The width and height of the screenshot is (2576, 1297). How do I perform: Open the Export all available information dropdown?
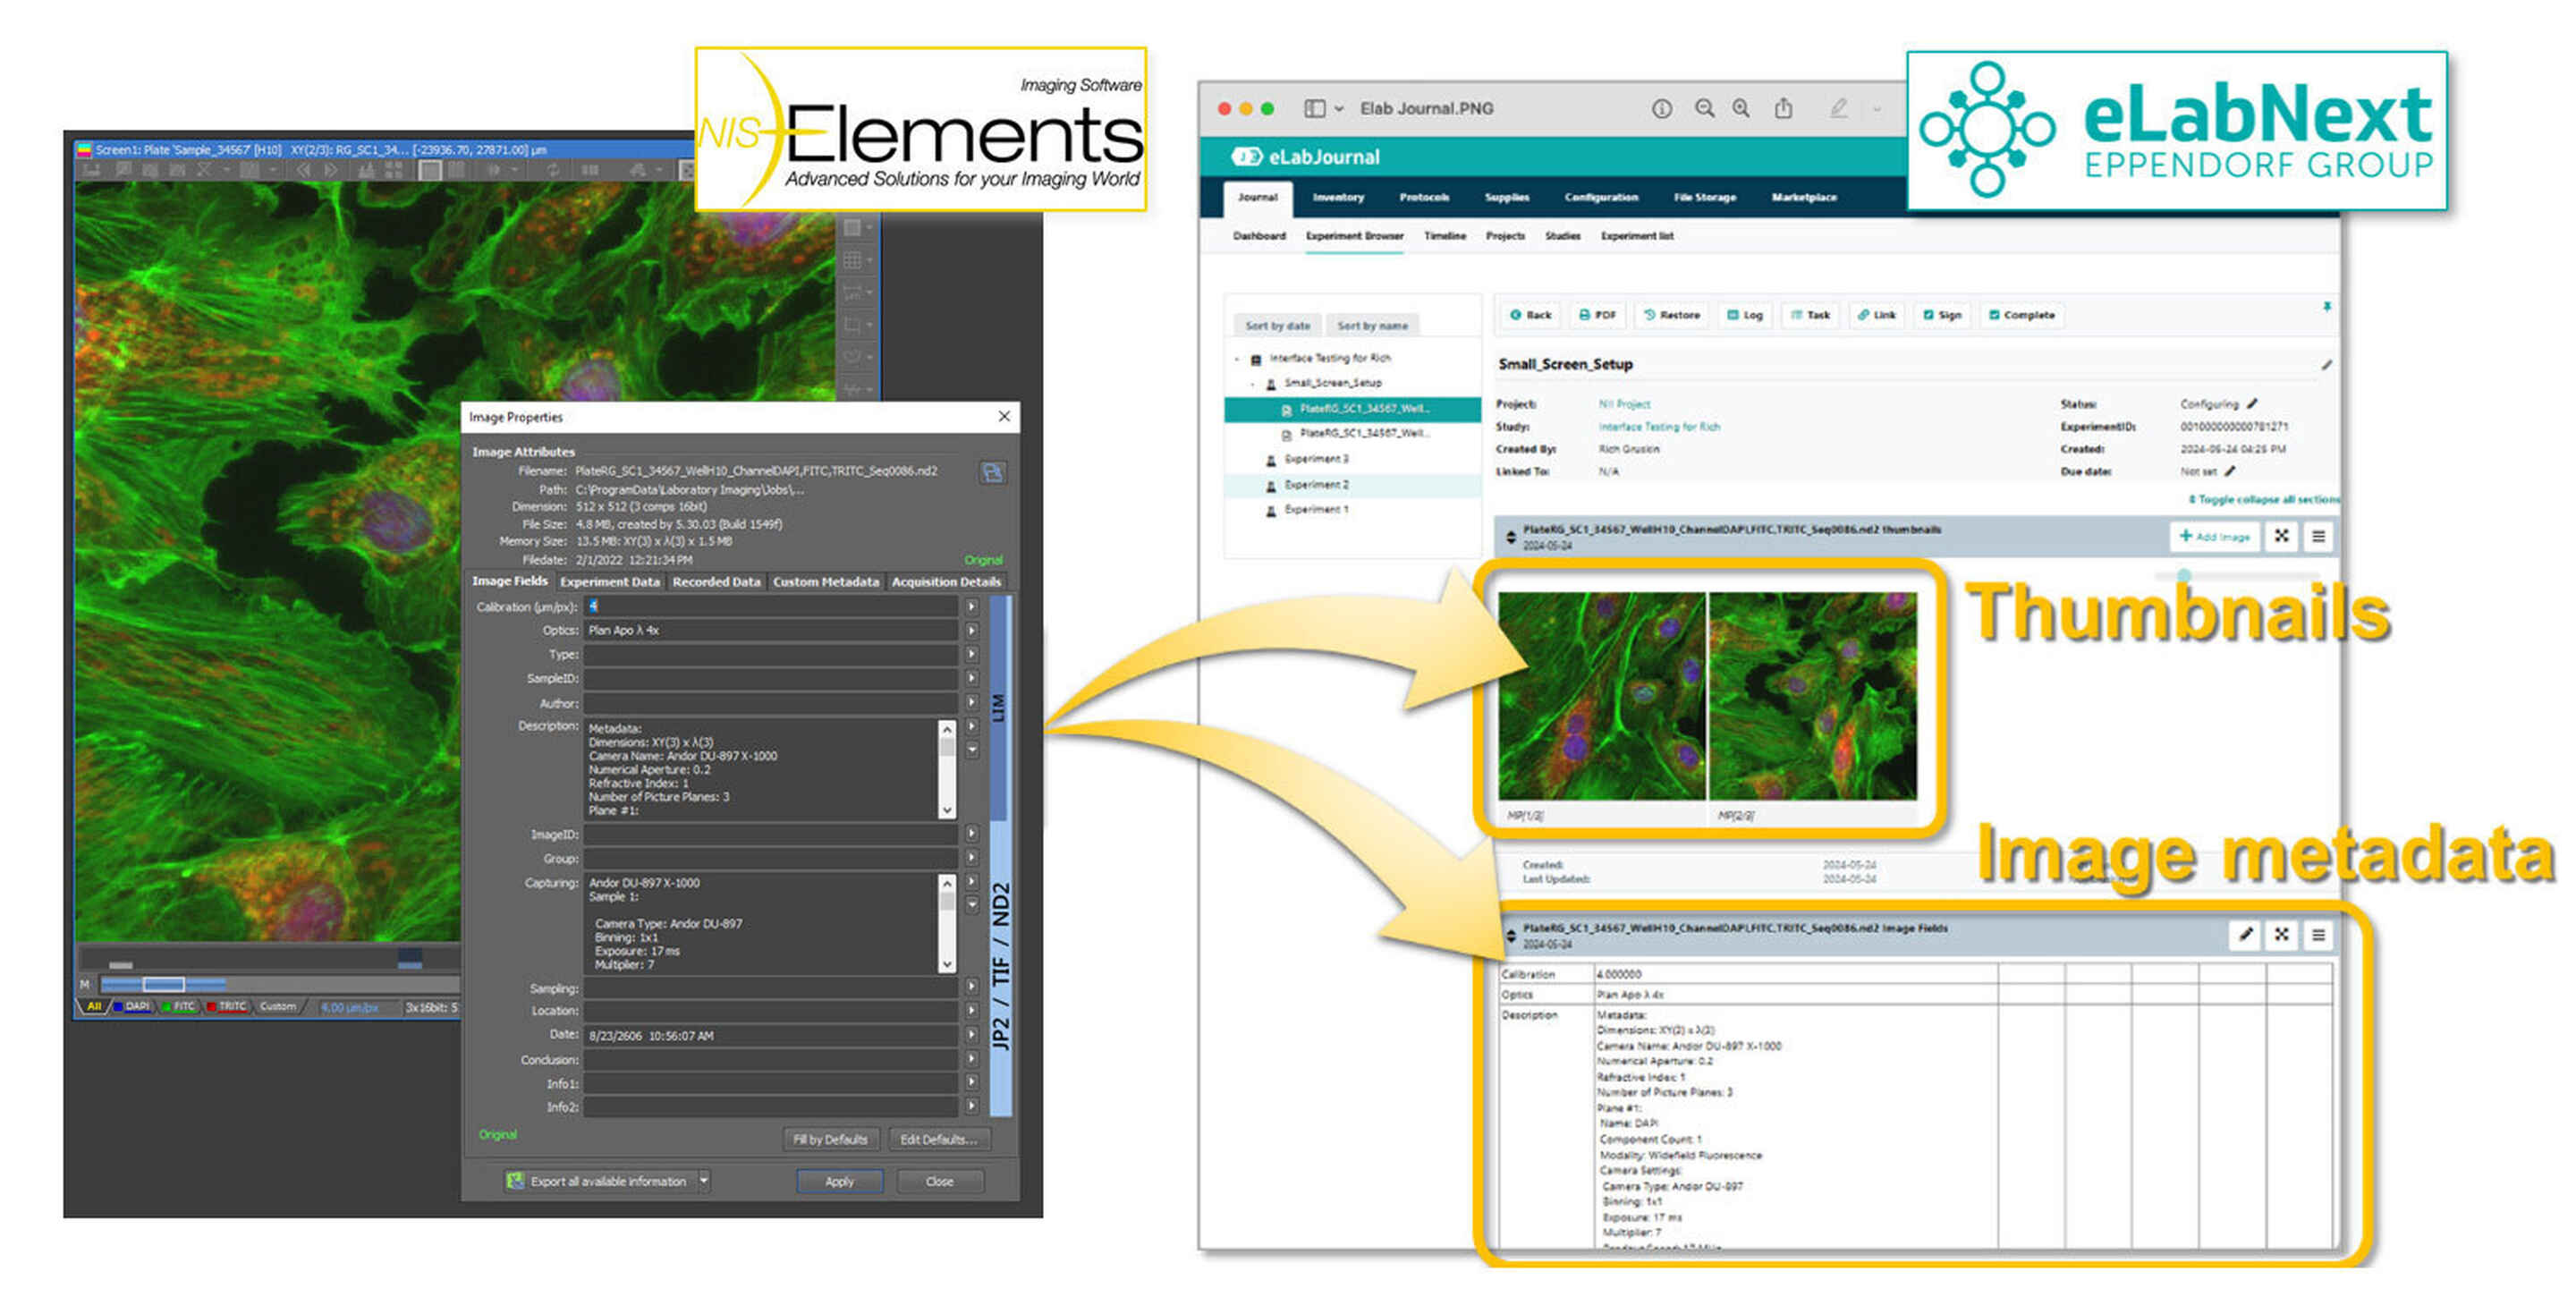tap(703, 1181)
